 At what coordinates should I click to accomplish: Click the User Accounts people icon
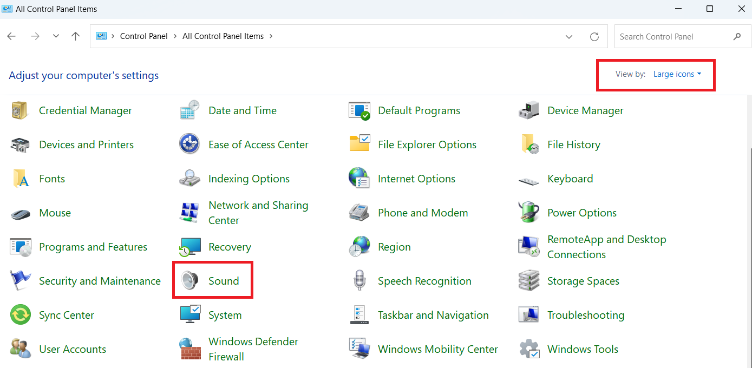[x=20, y=349]
